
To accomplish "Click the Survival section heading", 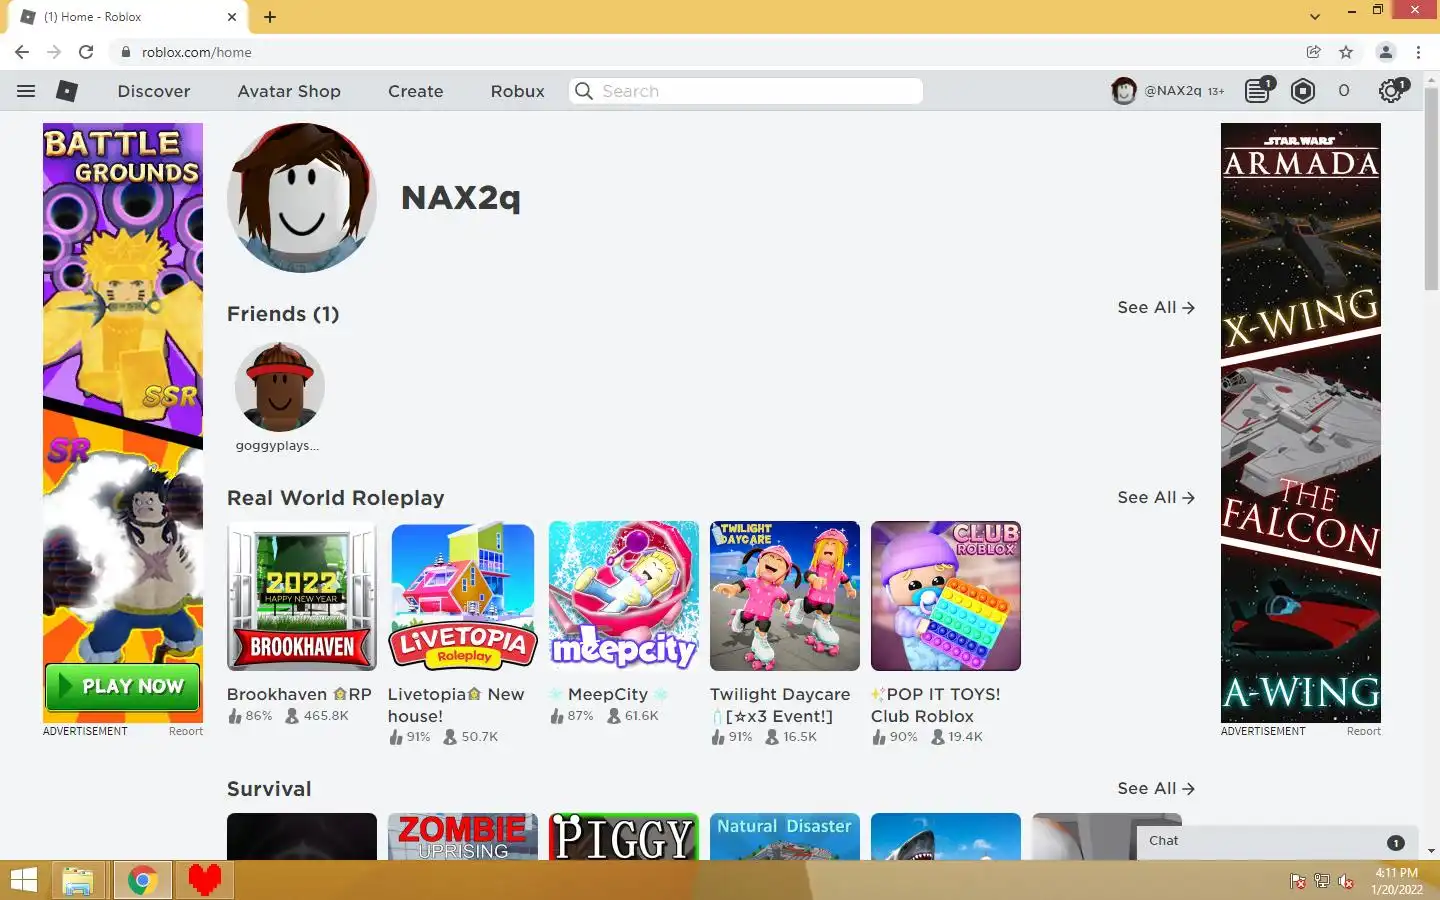I will pyautogui.click(x=269, y=789).
